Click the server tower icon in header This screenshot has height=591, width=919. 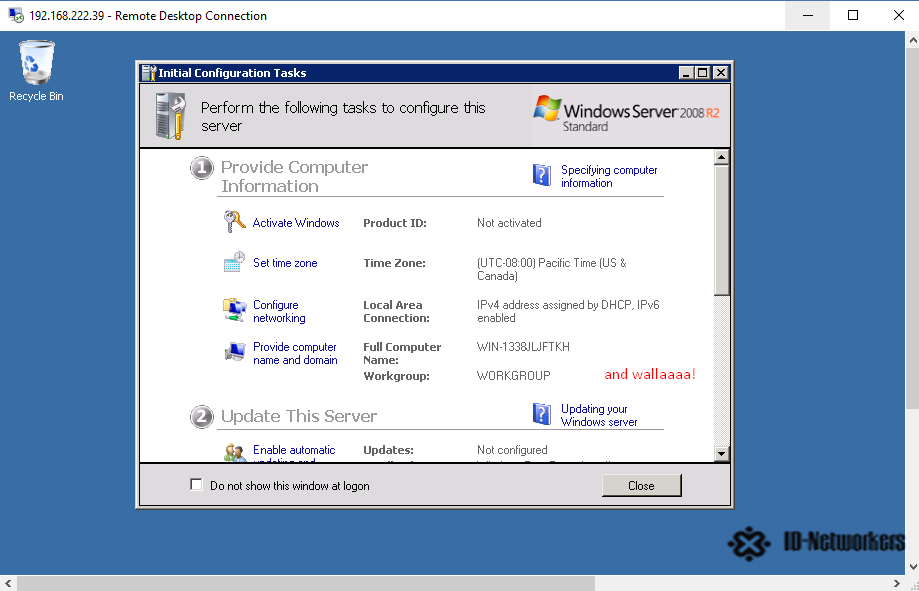click(x=171, y=116)
